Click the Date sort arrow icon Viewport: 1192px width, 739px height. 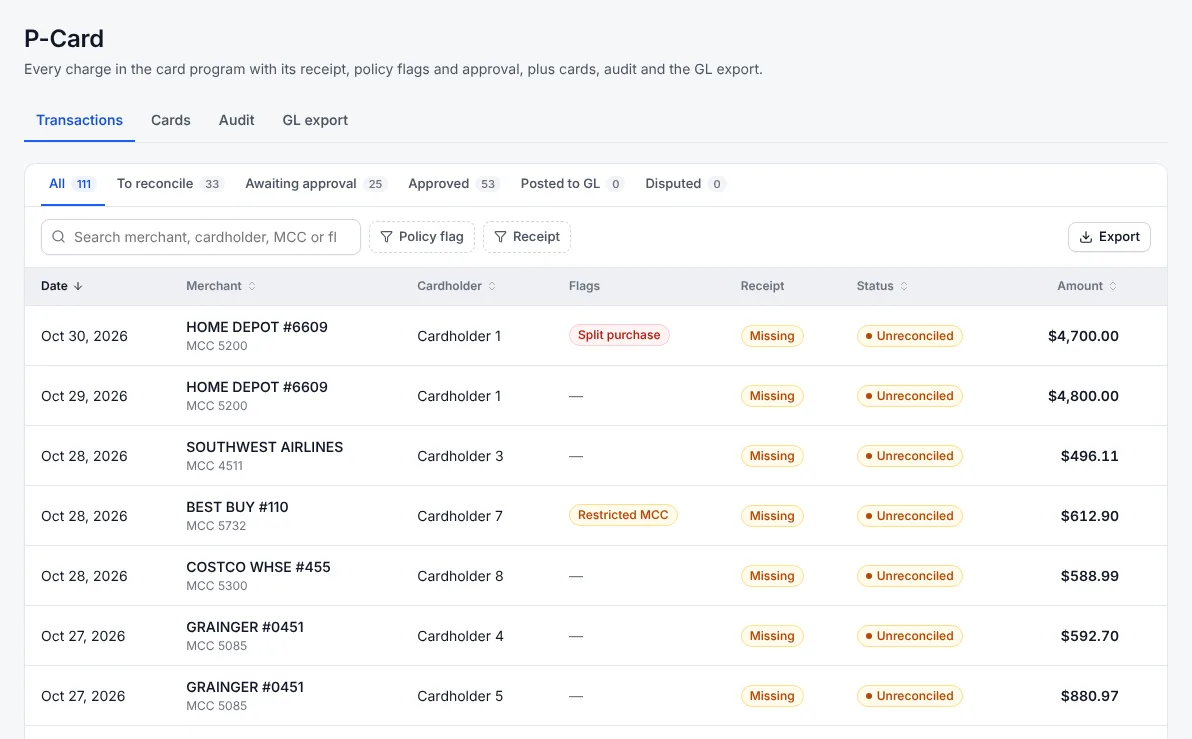pyautogui.click(x=78, y=286)
